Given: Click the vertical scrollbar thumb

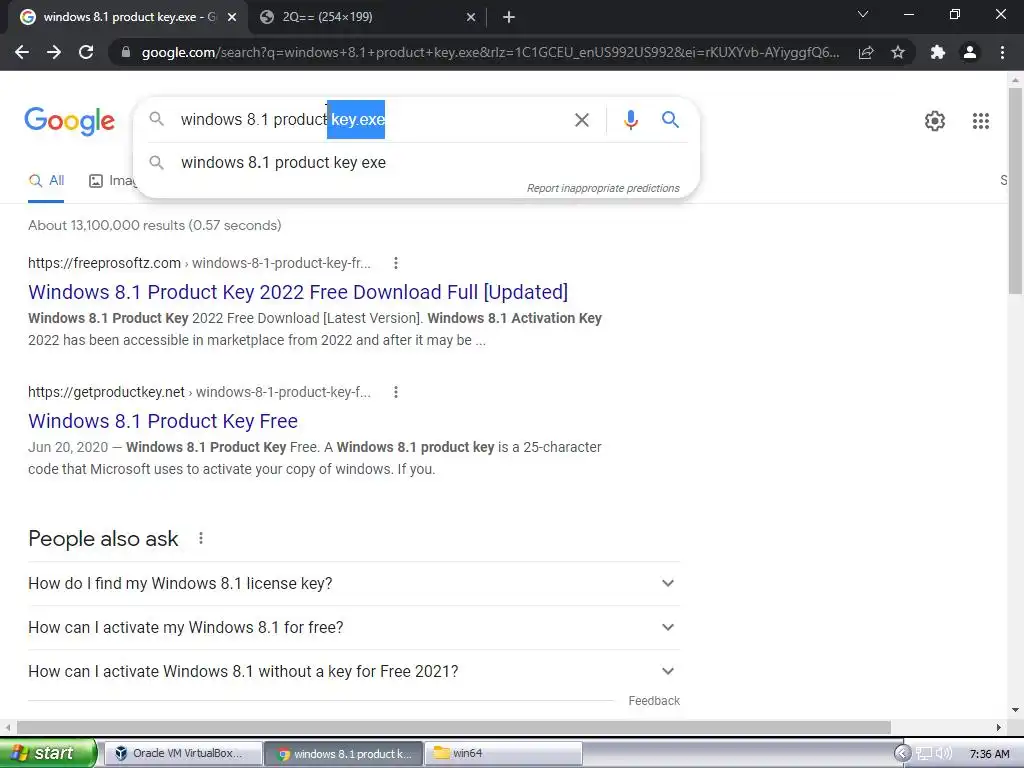Looking at the screenshot, I should pos(1016,189).
